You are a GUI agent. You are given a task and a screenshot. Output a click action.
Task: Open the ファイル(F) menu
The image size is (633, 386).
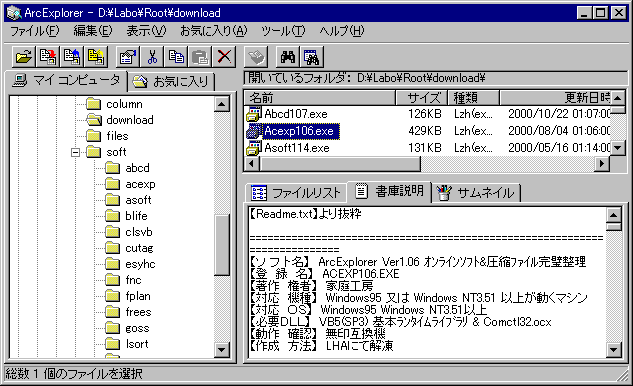34,31
